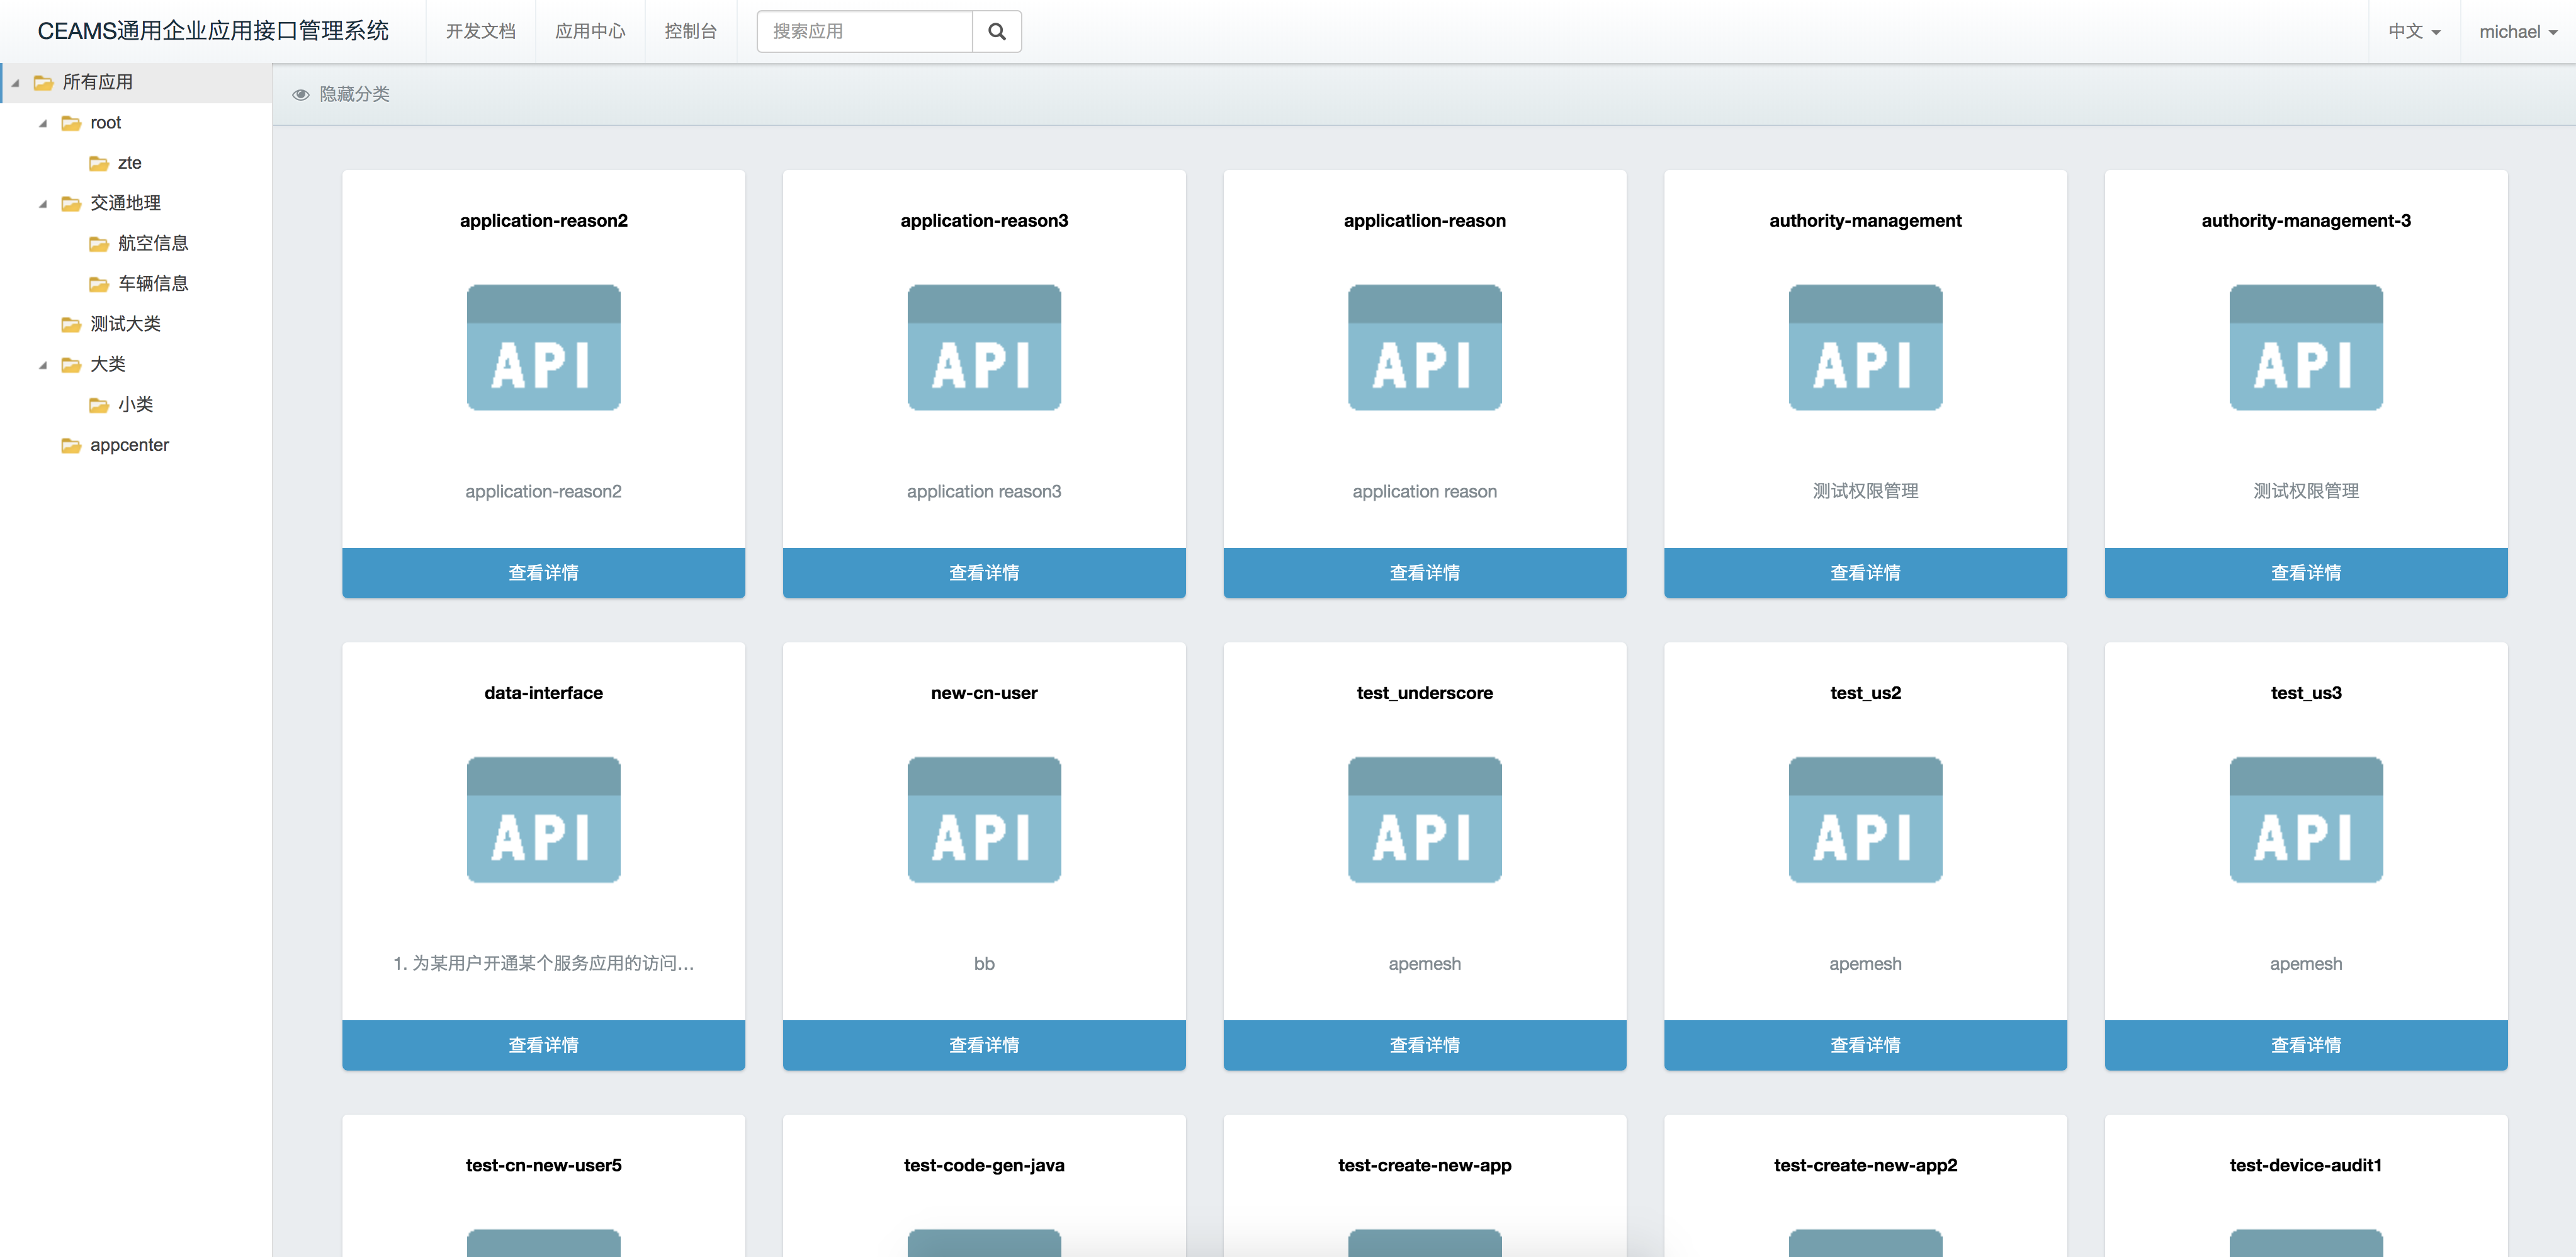2576x1257 pixels.
Task: View details of application-reason2 via 查看详情
Action: pos(543,573)
